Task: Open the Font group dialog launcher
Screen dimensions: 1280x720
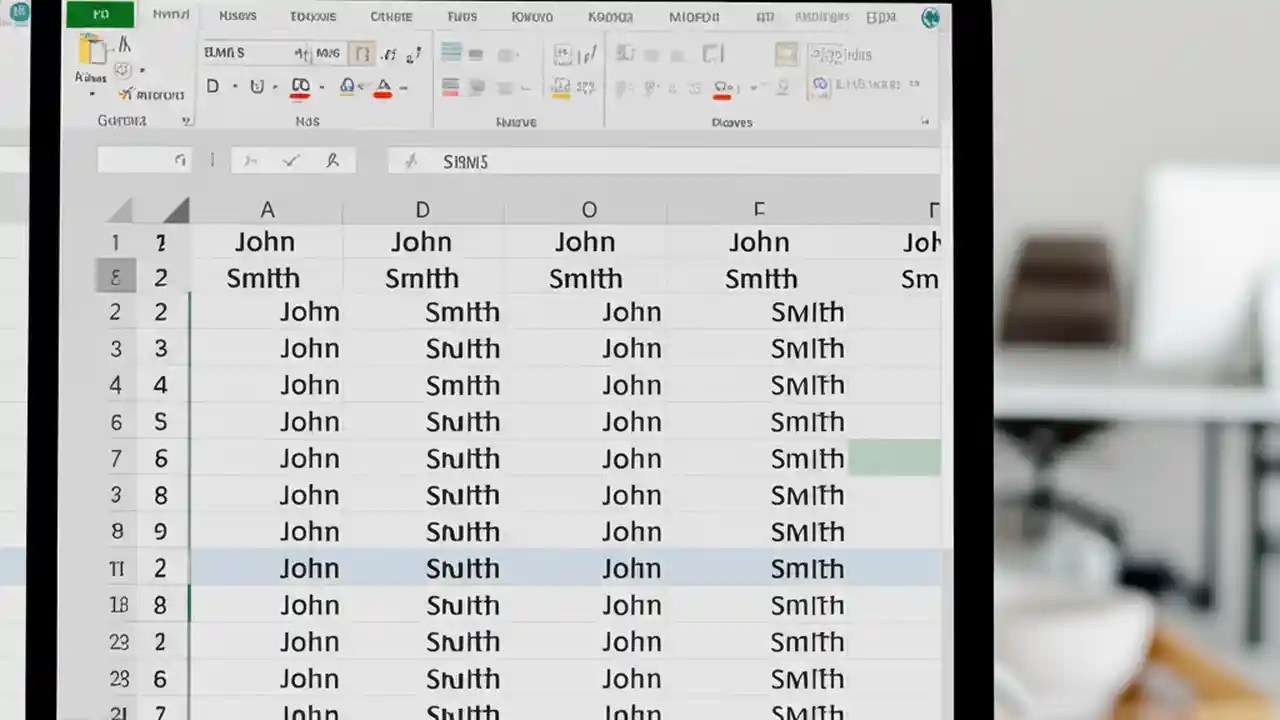Action: click(x=418, y=120)
